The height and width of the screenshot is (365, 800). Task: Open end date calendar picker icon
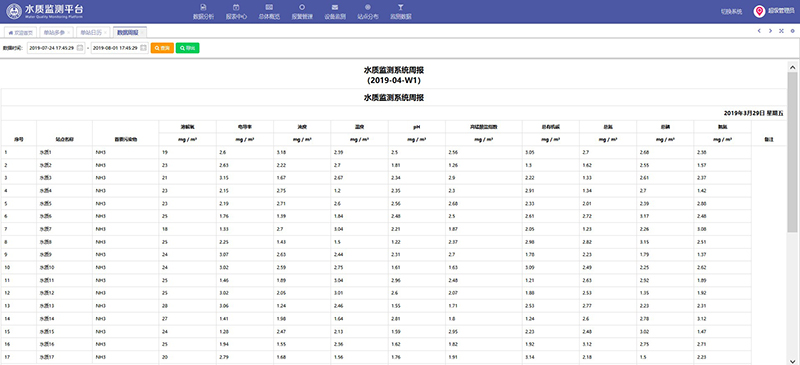coord(143,48)
